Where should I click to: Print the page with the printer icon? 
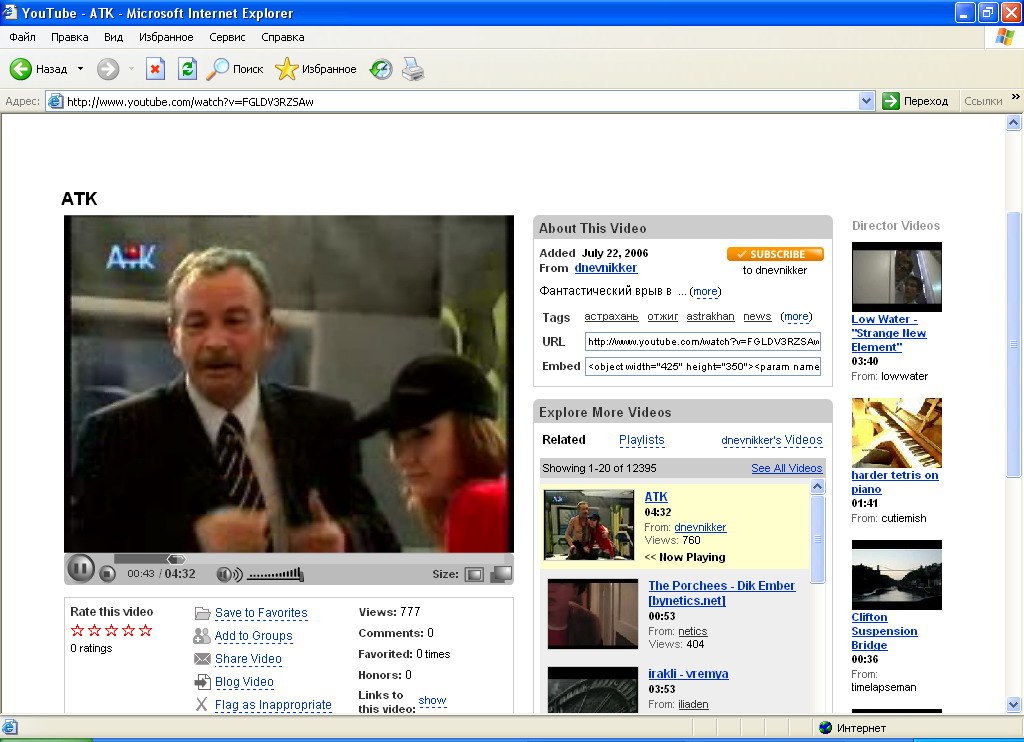pos(413,69)
